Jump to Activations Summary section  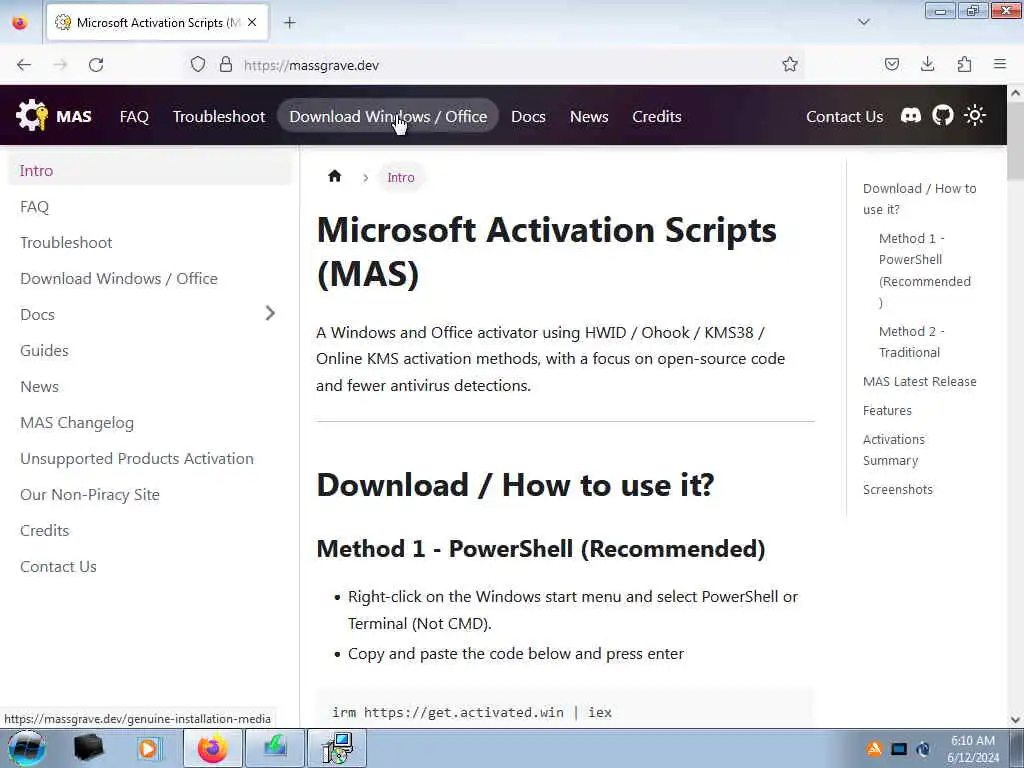click(x=894, y=449)
